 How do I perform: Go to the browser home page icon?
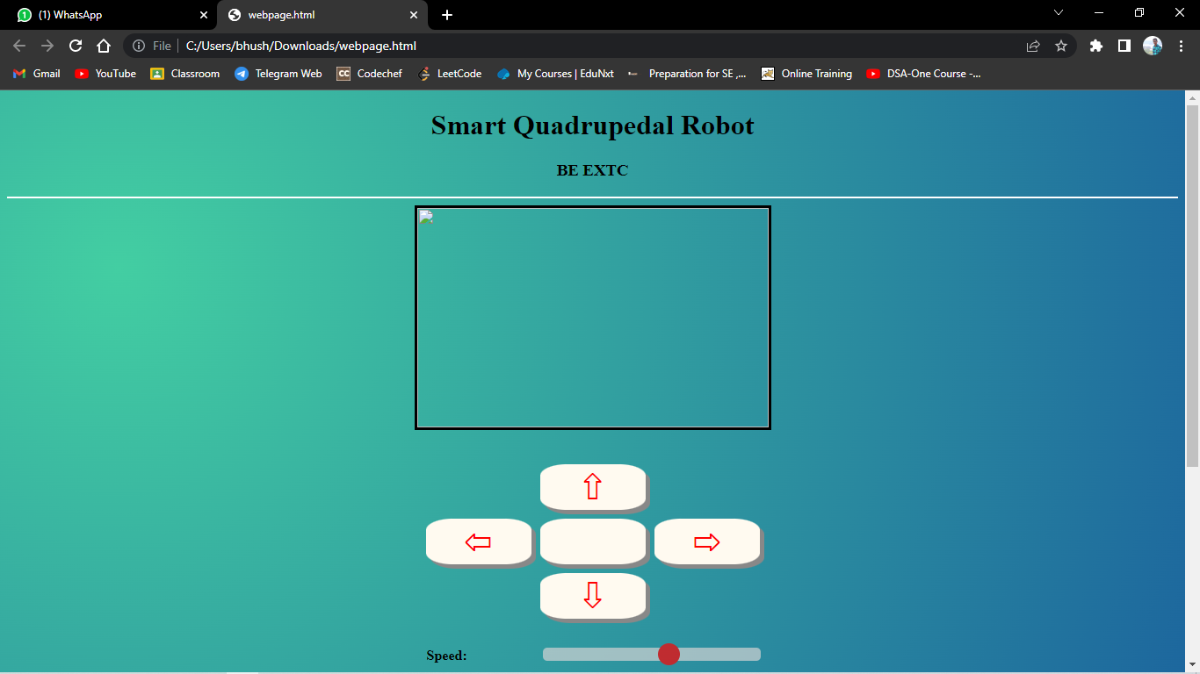coord(103,46)
